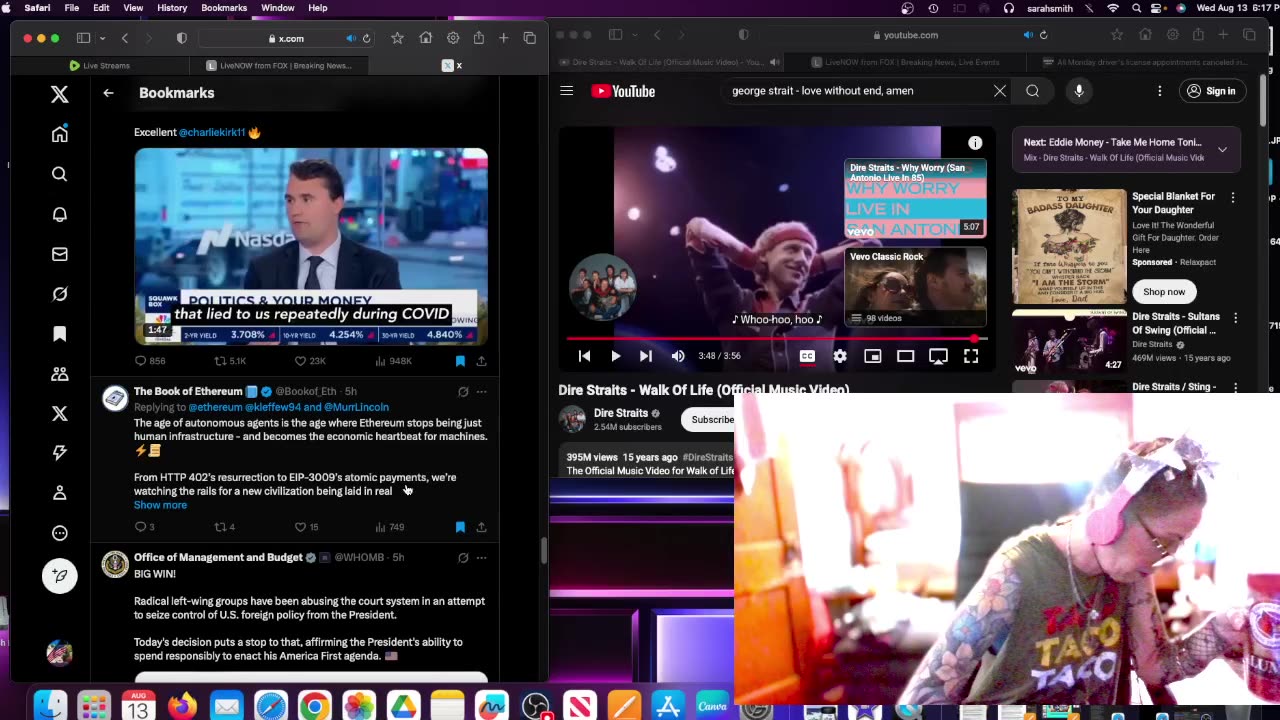Seek on the YouTube video progress bar
1280x720 pixels.
[x=776, y=339]
